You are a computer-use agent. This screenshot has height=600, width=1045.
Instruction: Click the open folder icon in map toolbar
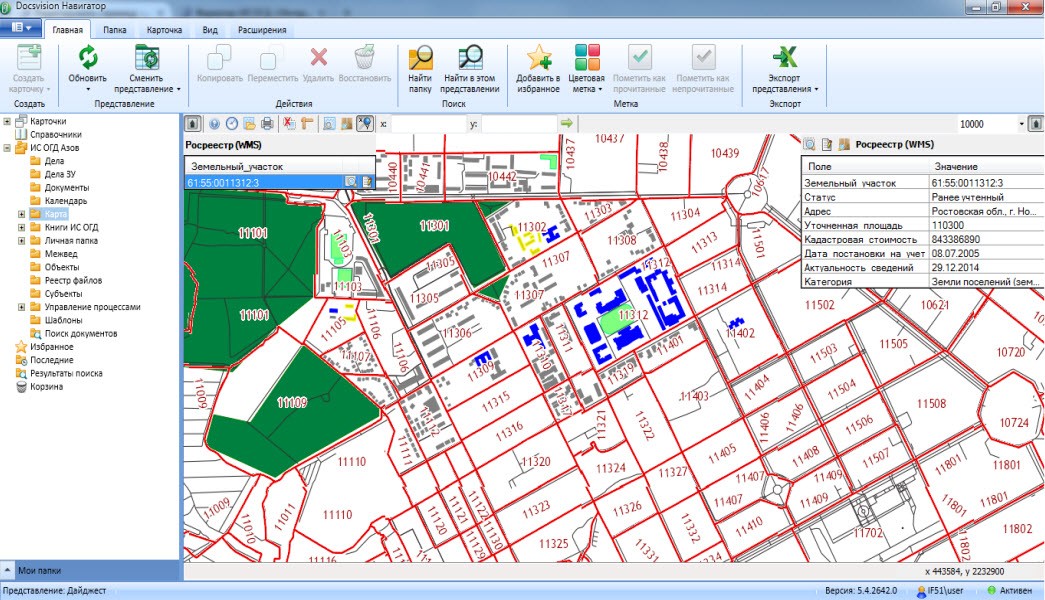(249, 123)
